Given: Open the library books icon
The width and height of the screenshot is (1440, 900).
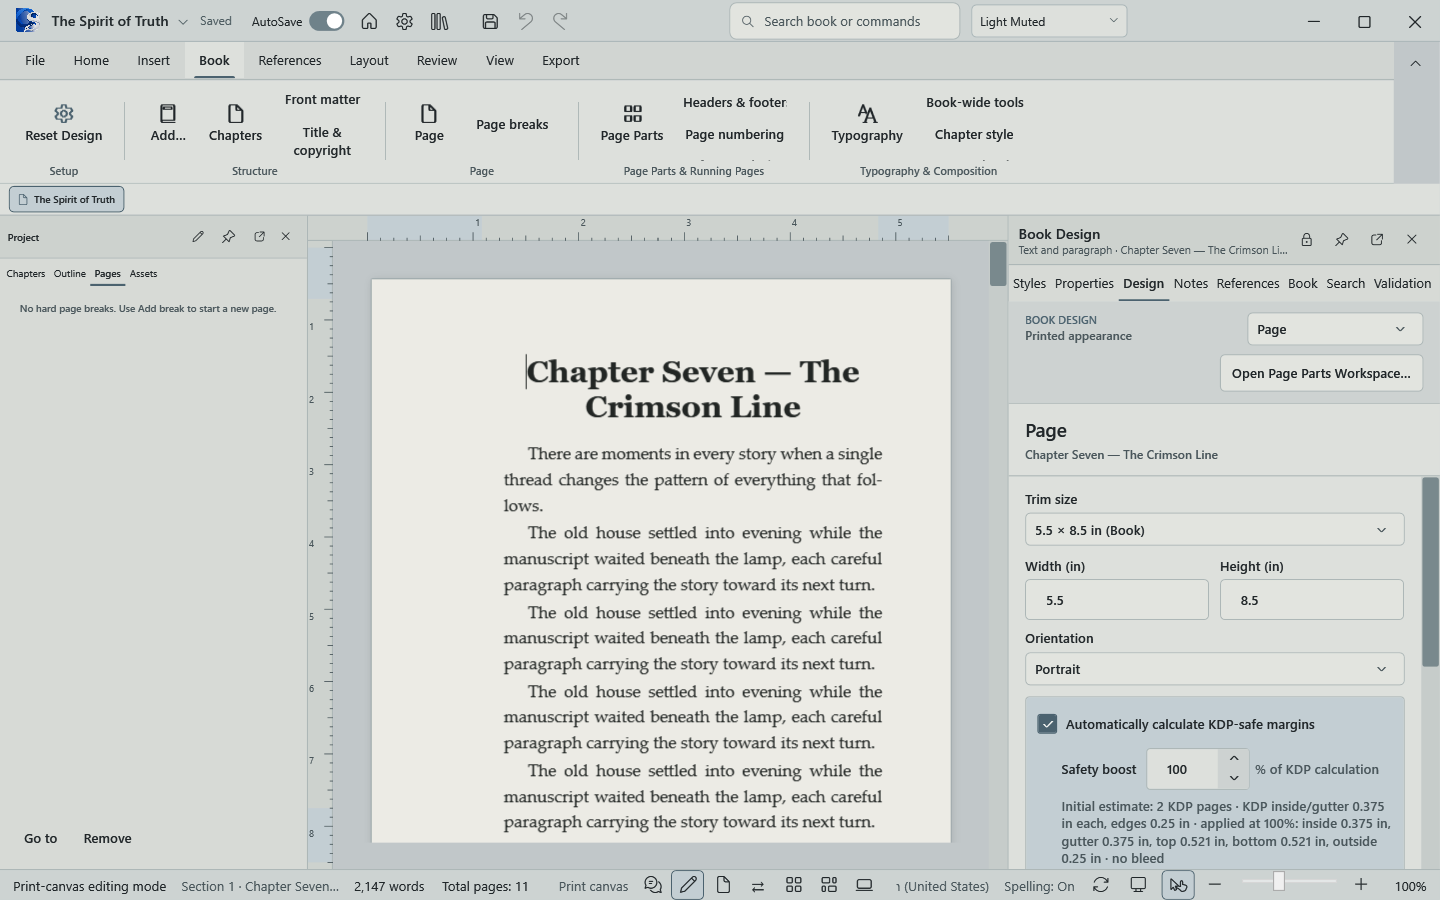Looking at the screenshot, I should click(439, 21).
